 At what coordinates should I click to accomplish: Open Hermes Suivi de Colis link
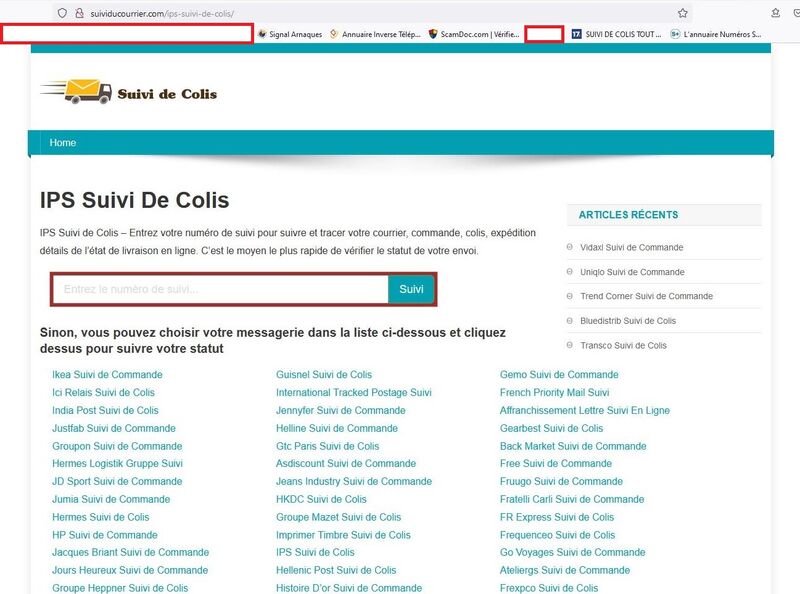pos(101,517)
